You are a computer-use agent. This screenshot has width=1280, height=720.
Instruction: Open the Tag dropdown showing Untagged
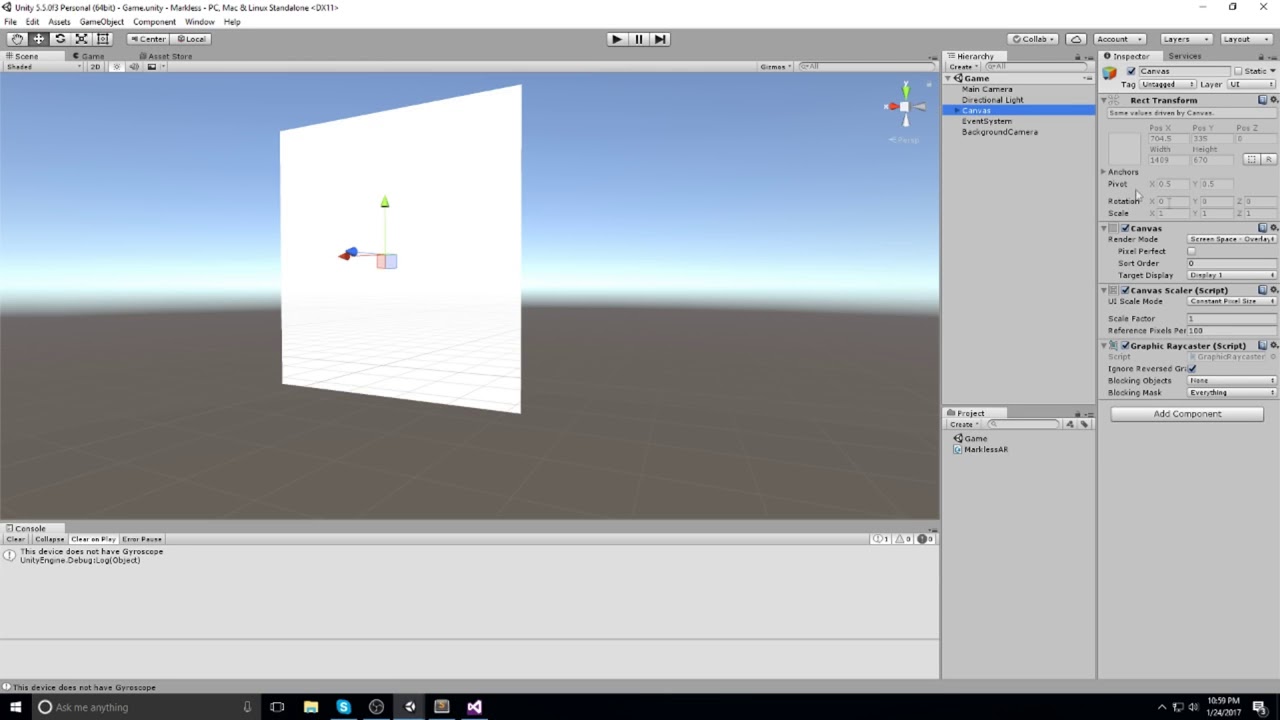pos(1167,84)
